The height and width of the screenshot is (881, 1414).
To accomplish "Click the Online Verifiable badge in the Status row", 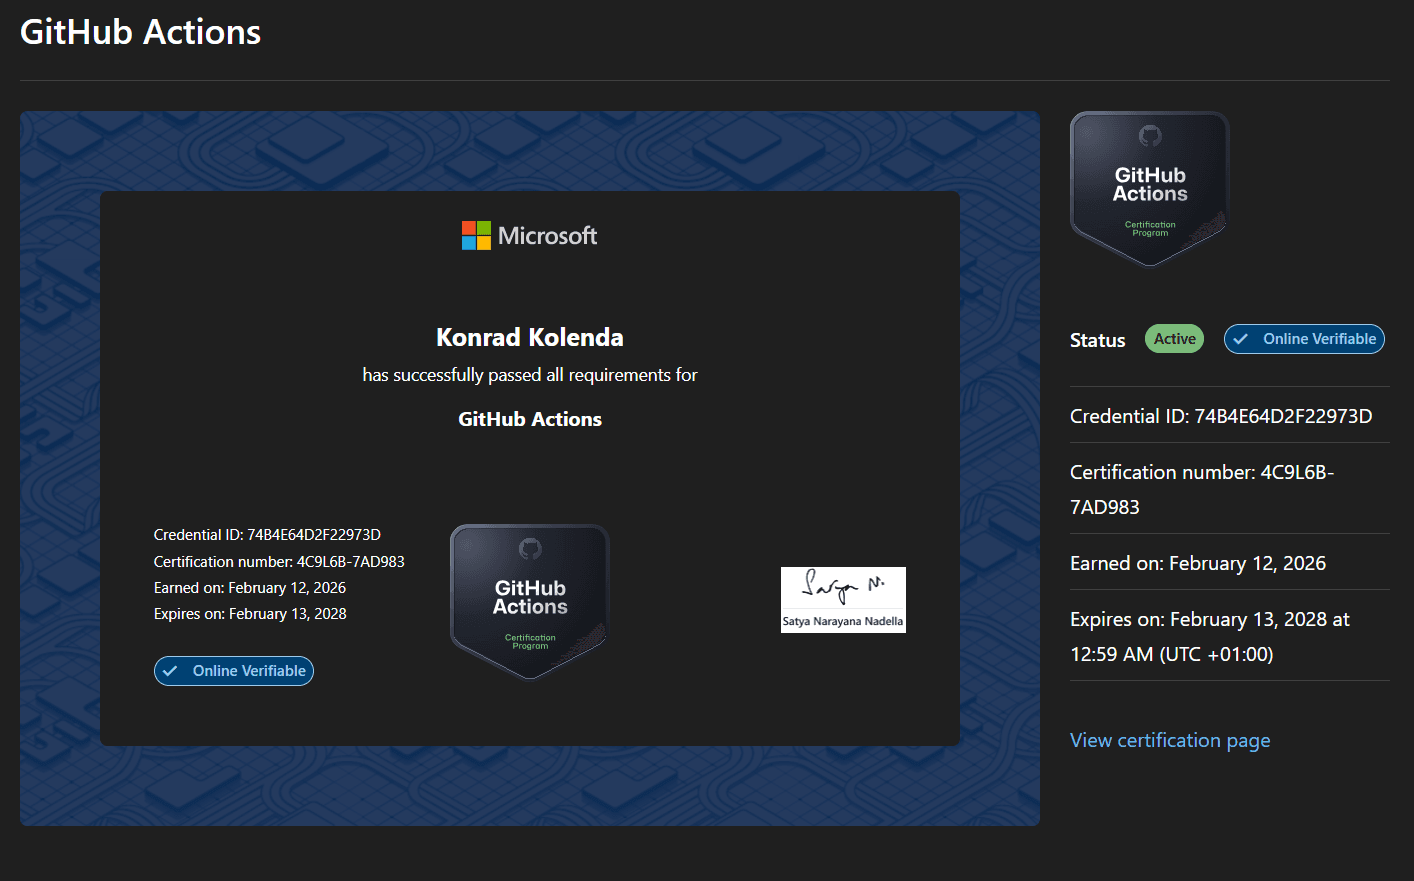I will click(1304, 339).
